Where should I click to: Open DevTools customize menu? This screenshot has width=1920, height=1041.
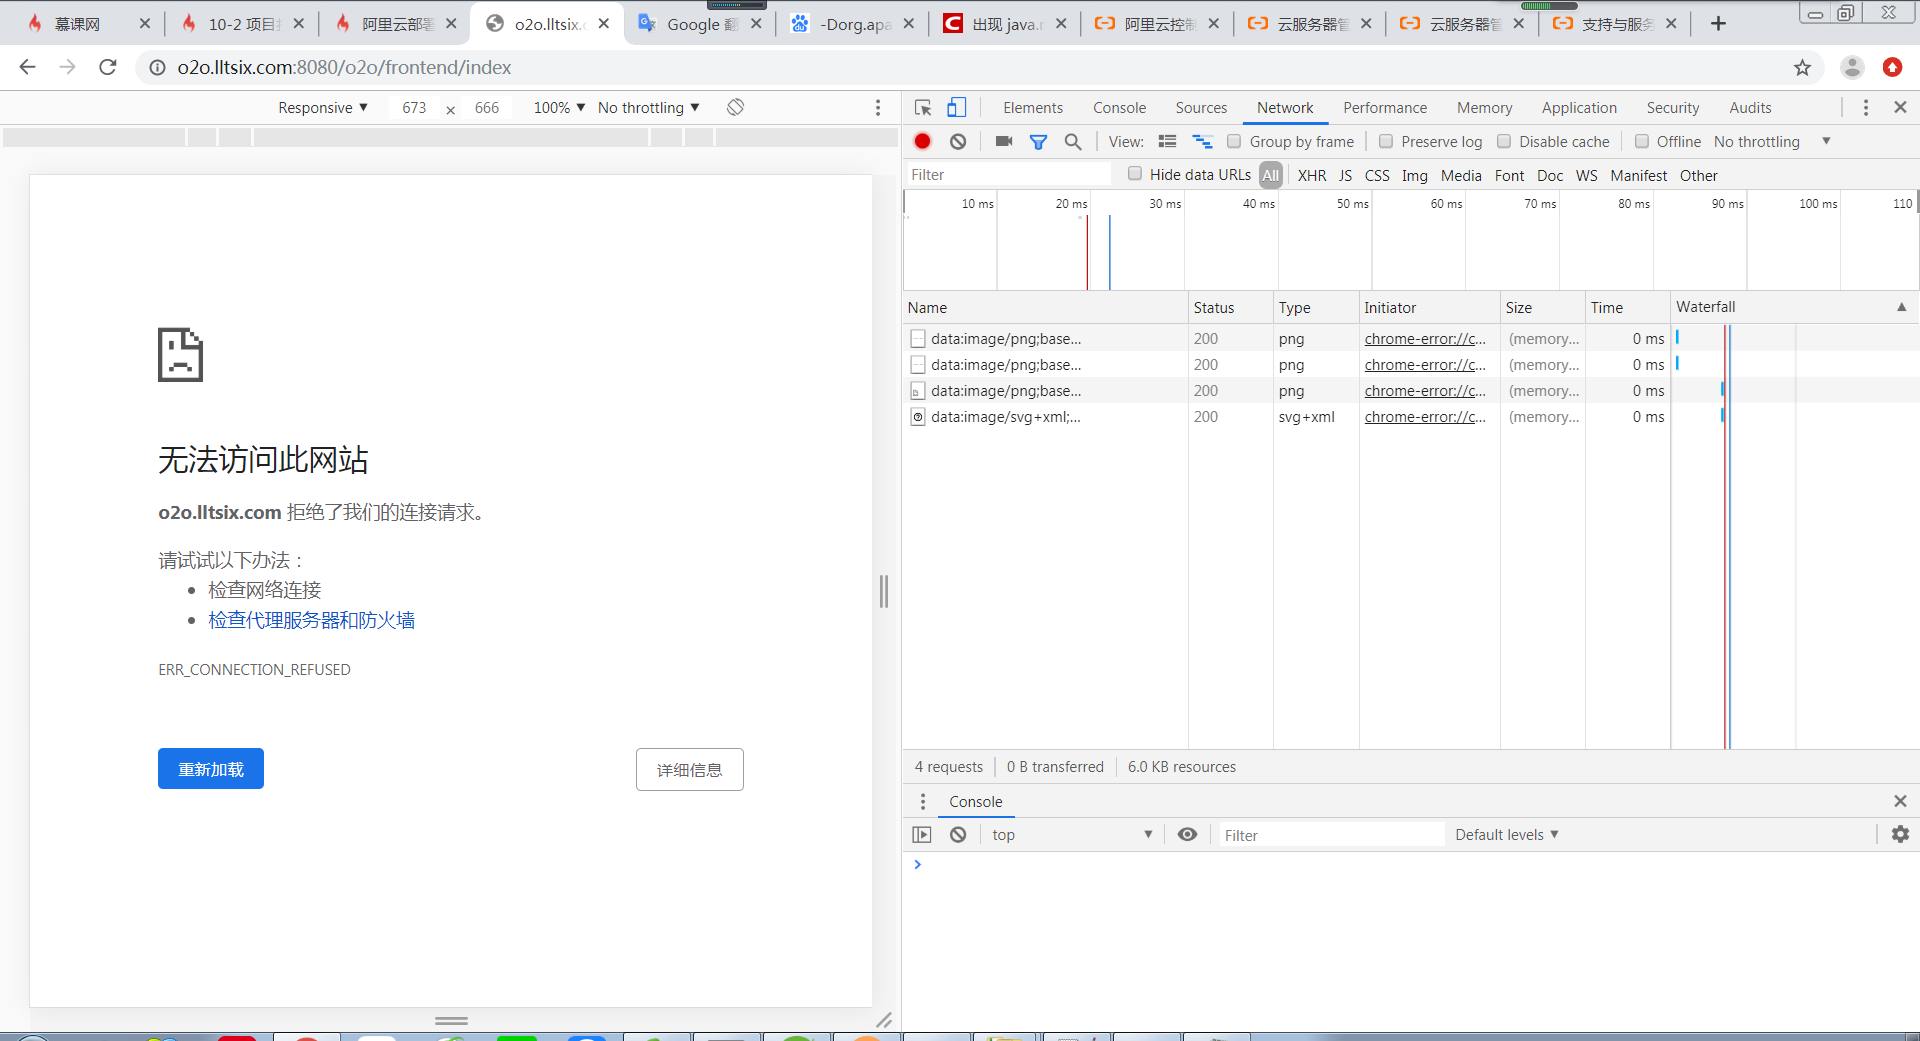tap(1866, 108)
